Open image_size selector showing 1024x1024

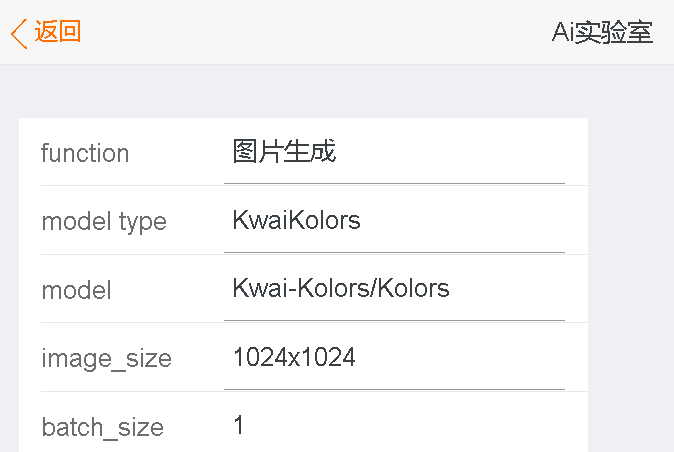coord(394,357)
